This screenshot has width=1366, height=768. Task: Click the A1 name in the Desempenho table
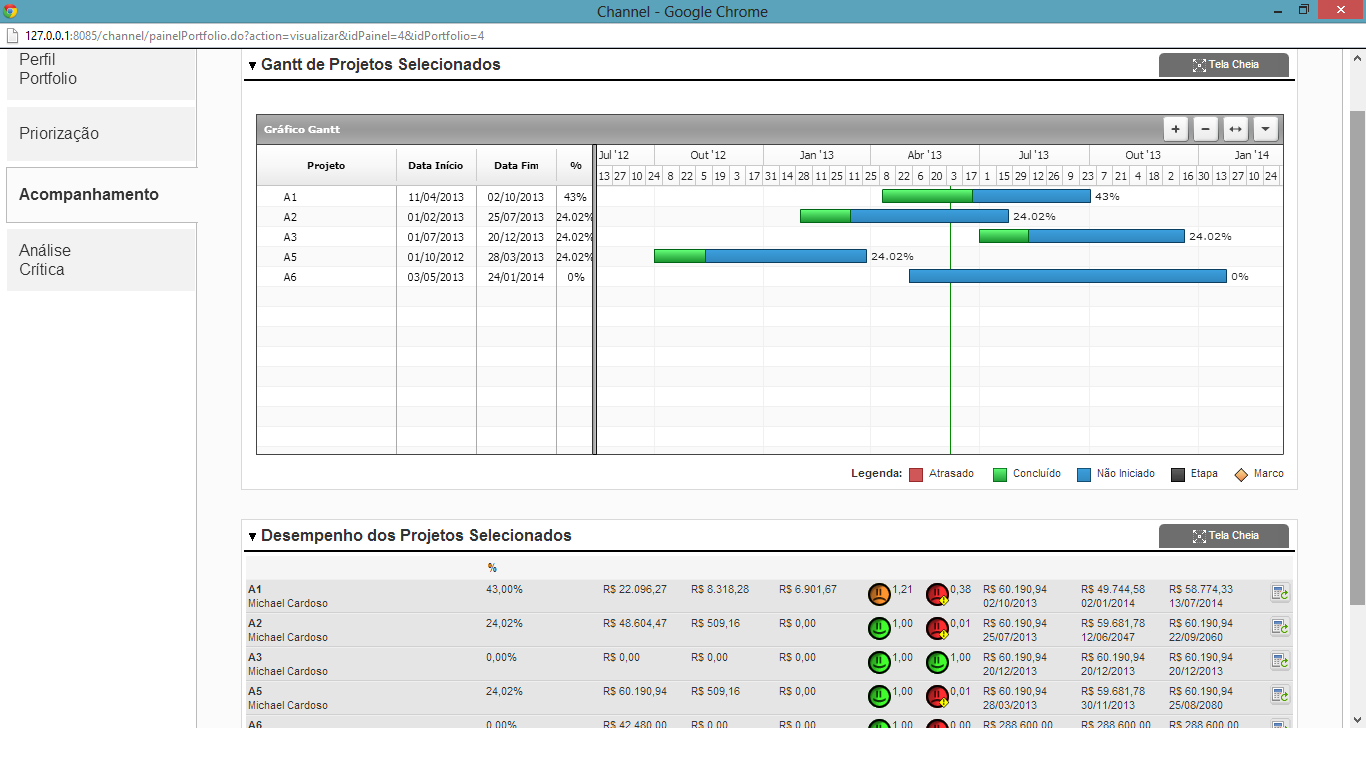coord(255,590)
